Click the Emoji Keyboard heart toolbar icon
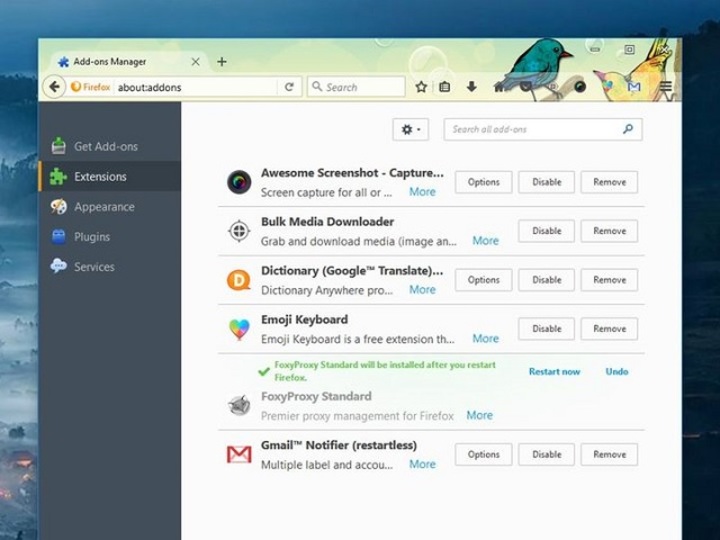The width and height of the screenshot is (720, 540). point(607,87)
